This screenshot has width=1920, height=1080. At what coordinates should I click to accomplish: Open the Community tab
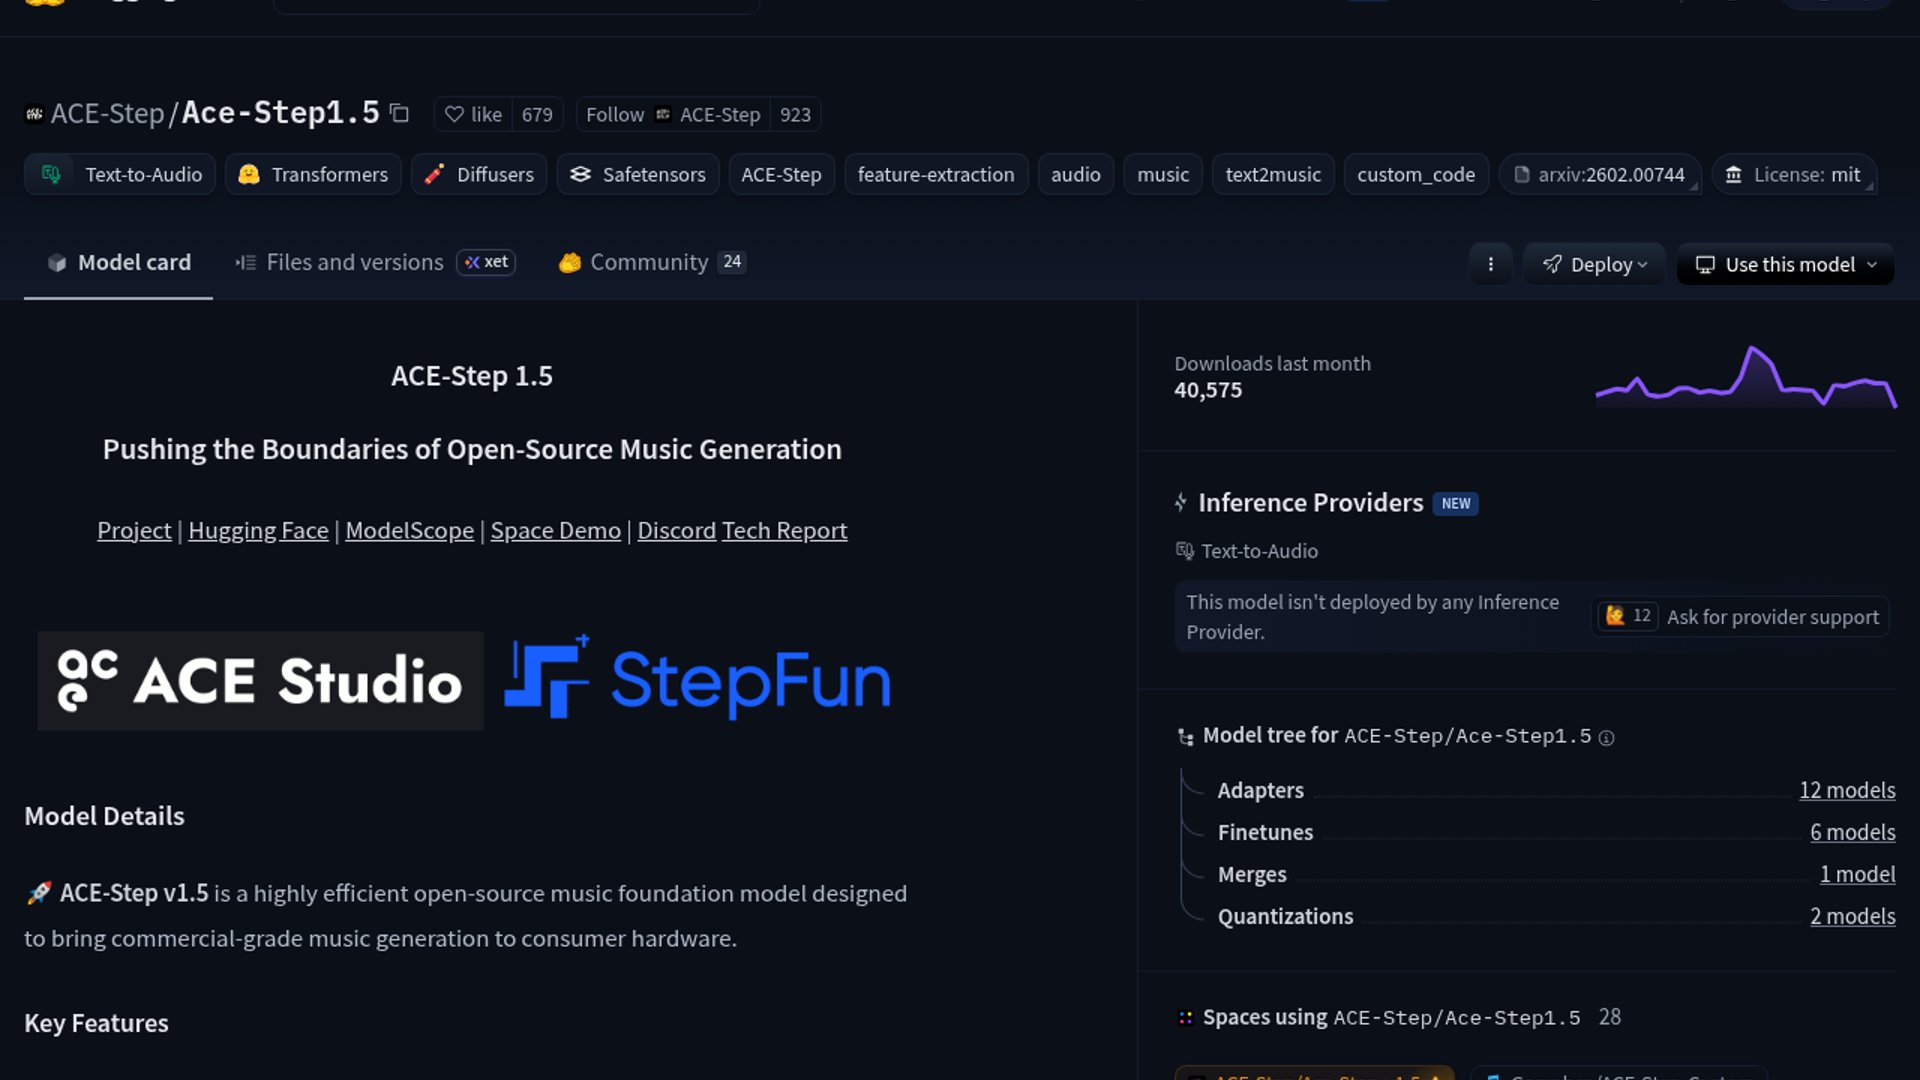648,262
